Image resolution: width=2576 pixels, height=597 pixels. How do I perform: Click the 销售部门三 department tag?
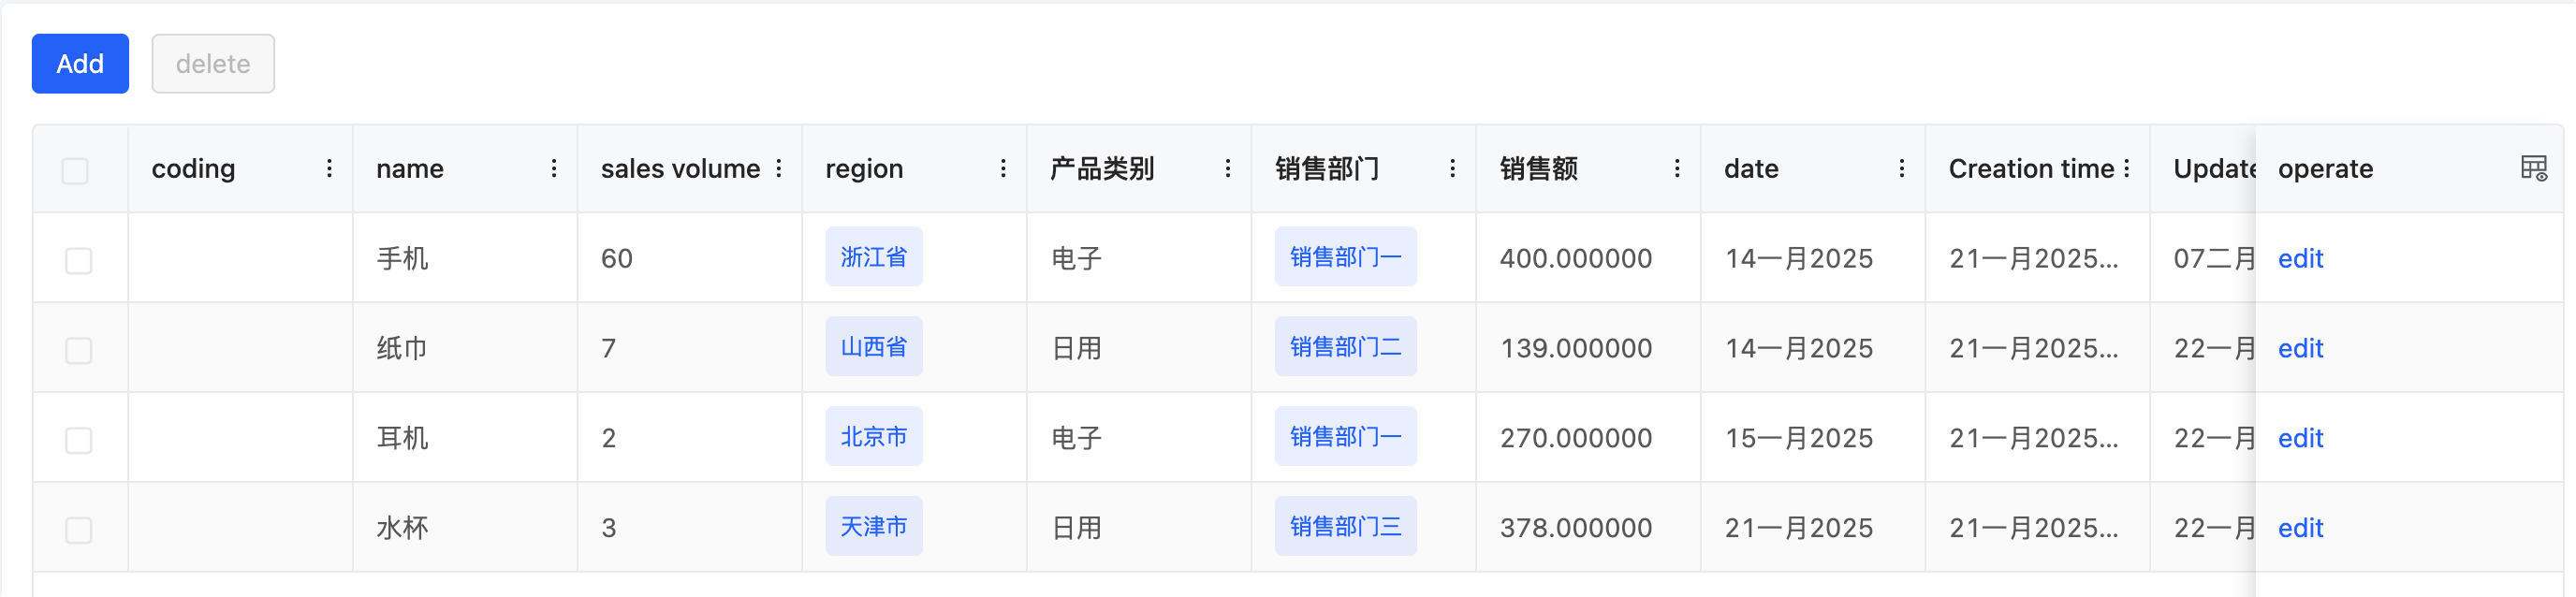(1345, 526)
